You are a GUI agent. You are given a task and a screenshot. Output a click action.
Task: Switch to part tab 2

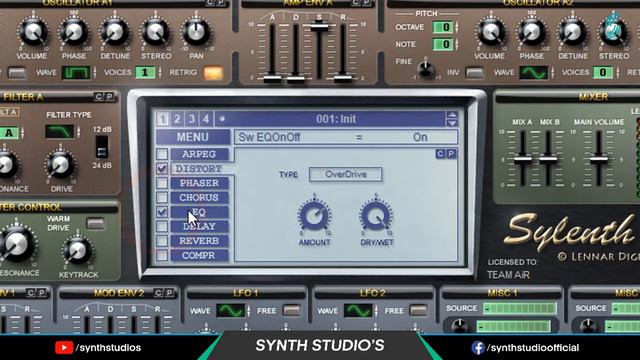coord(177,119)
